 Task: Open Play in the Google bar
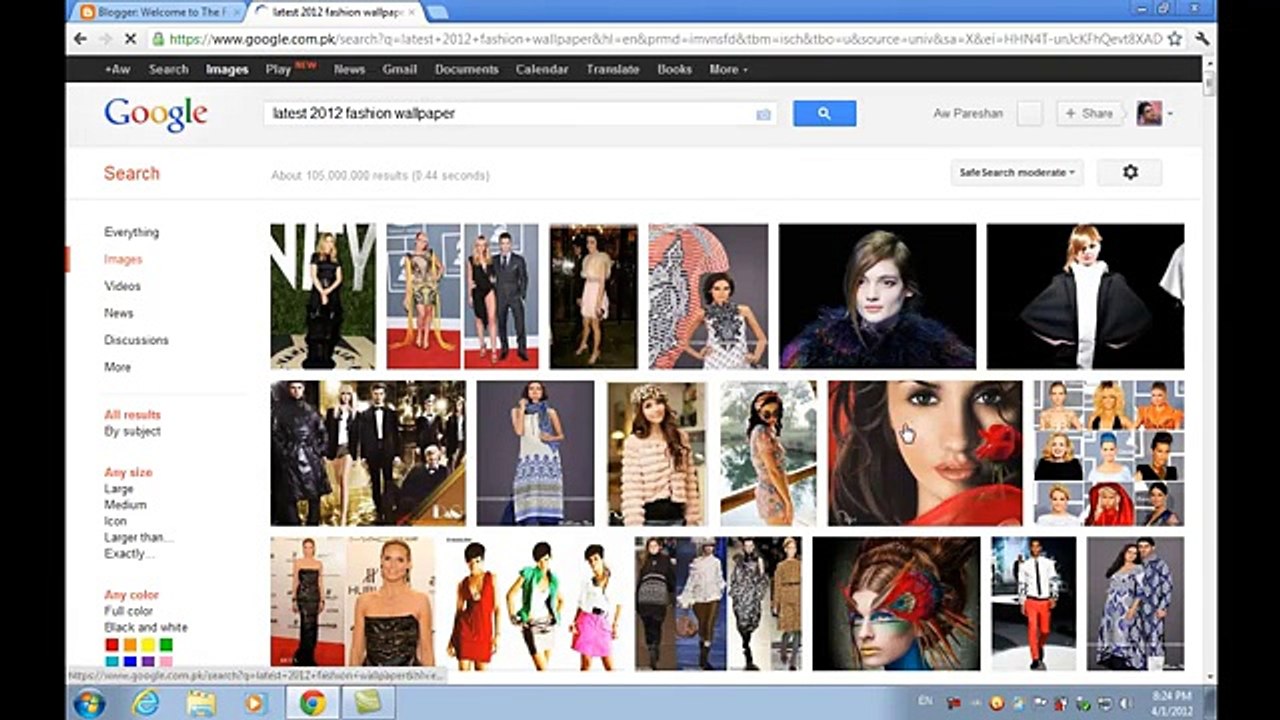pyautogui.click(x=278, y=69)
